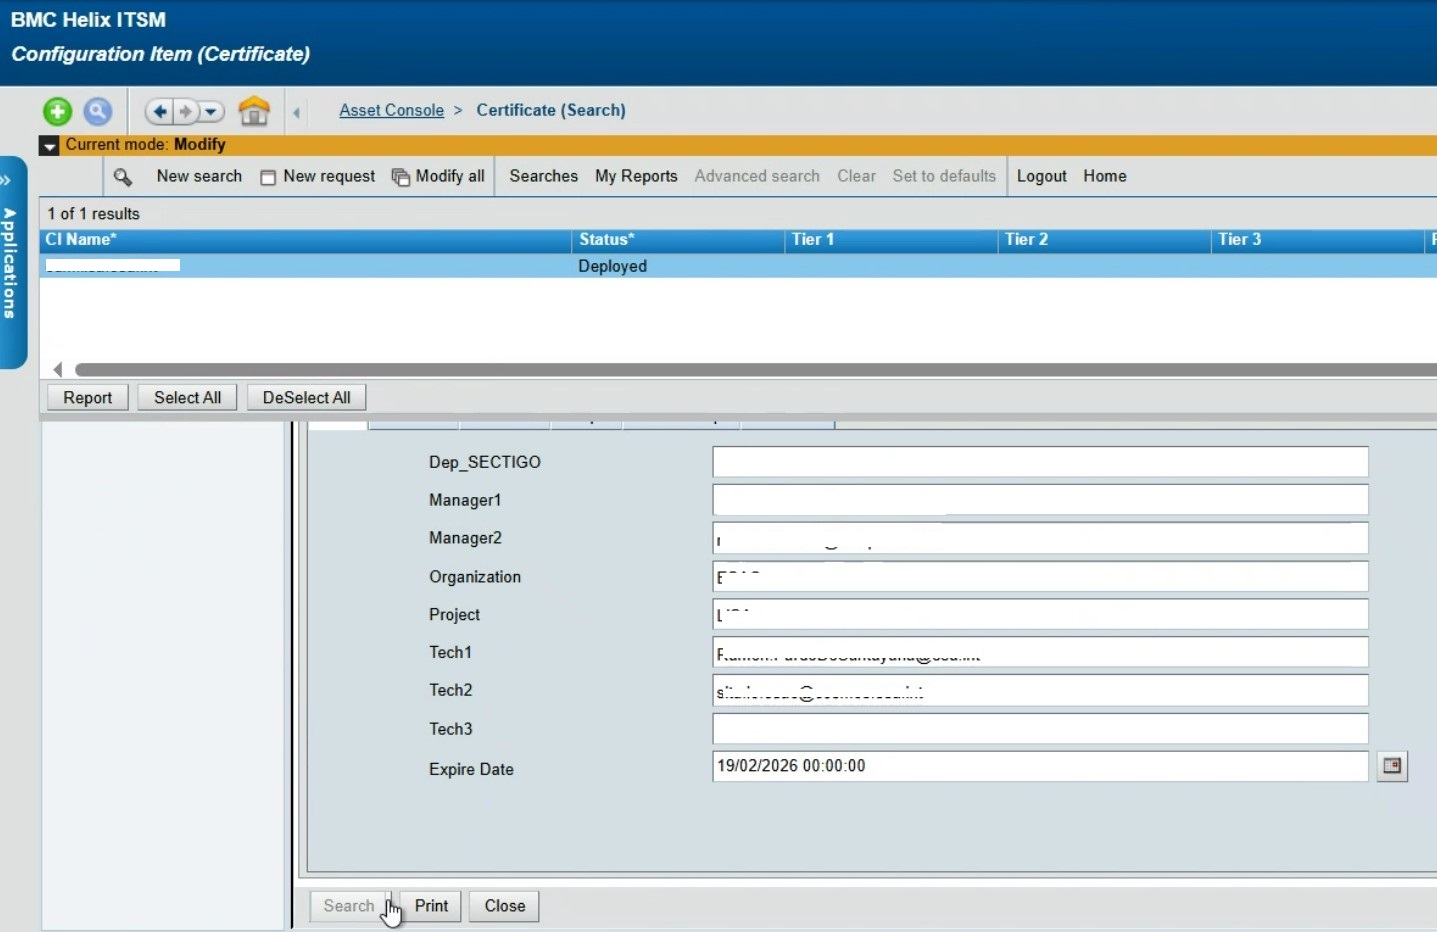Click the Modify all stacked-pages icon

pyautogui.click(x=399, y=176)
